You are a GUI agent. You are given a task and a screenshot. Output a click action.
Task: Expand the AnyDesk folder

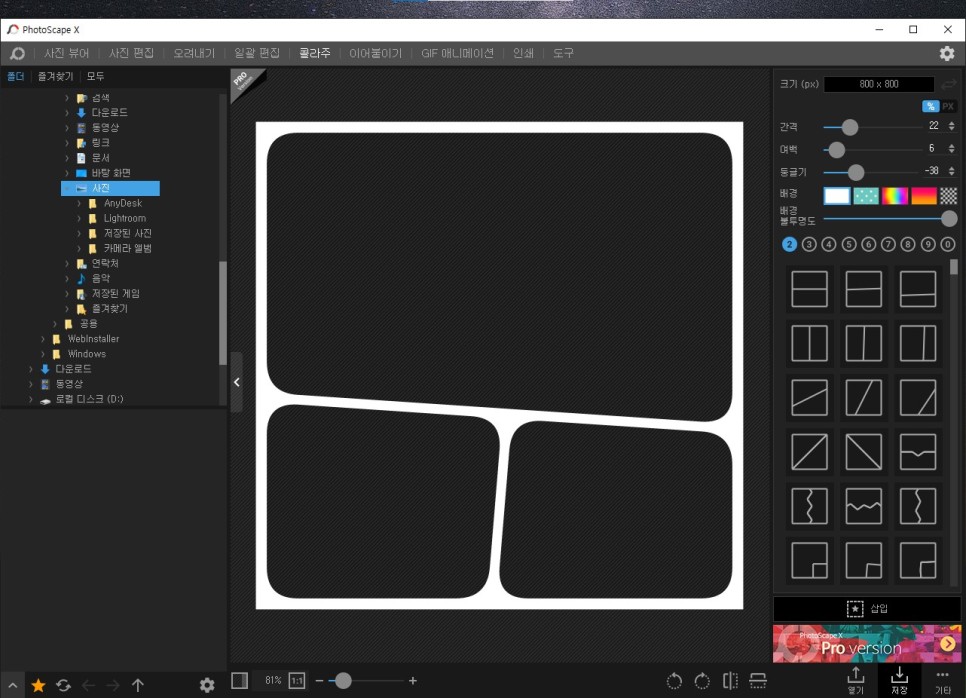[x=79, y=203]
